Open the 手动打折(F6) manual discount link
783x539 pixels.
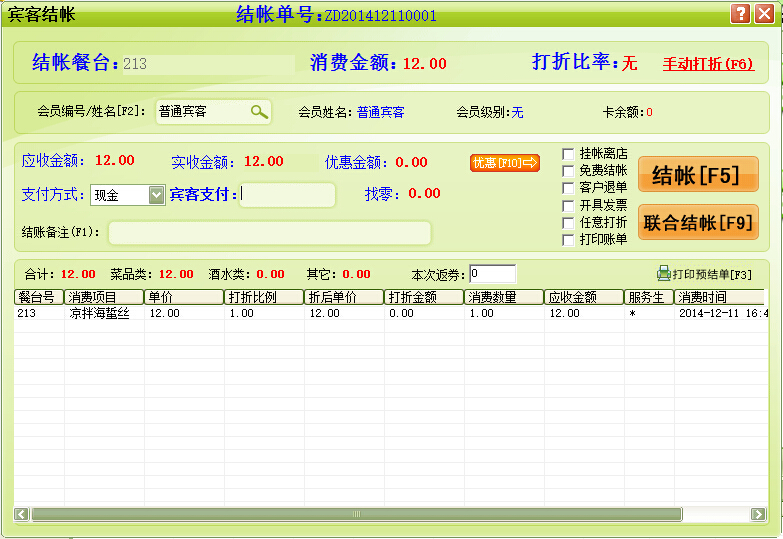[708, 64]
